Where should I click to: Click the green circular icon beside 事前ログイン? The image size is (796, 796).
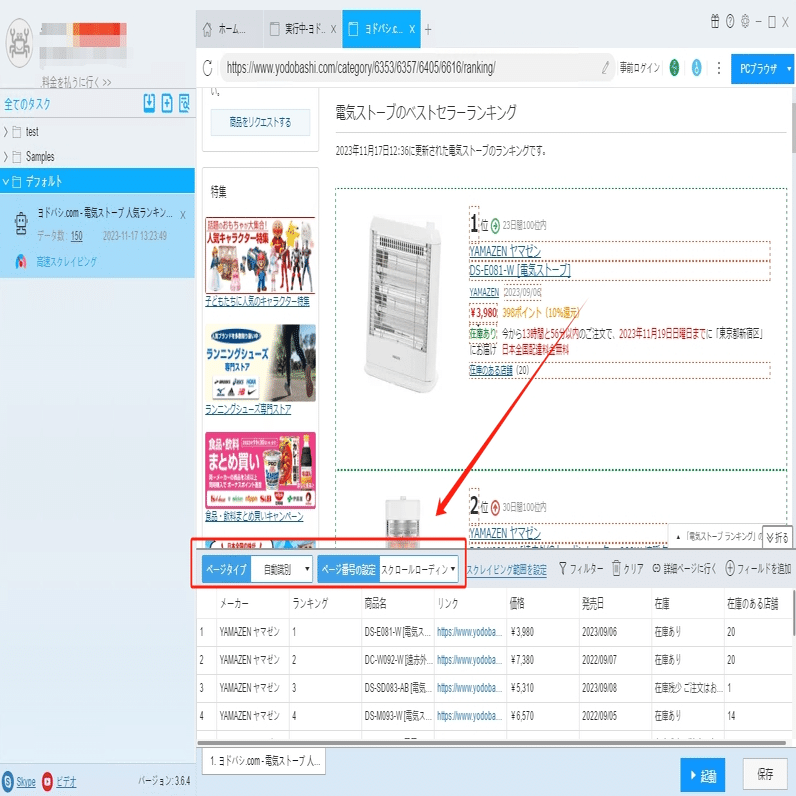(x=674, y=68)
